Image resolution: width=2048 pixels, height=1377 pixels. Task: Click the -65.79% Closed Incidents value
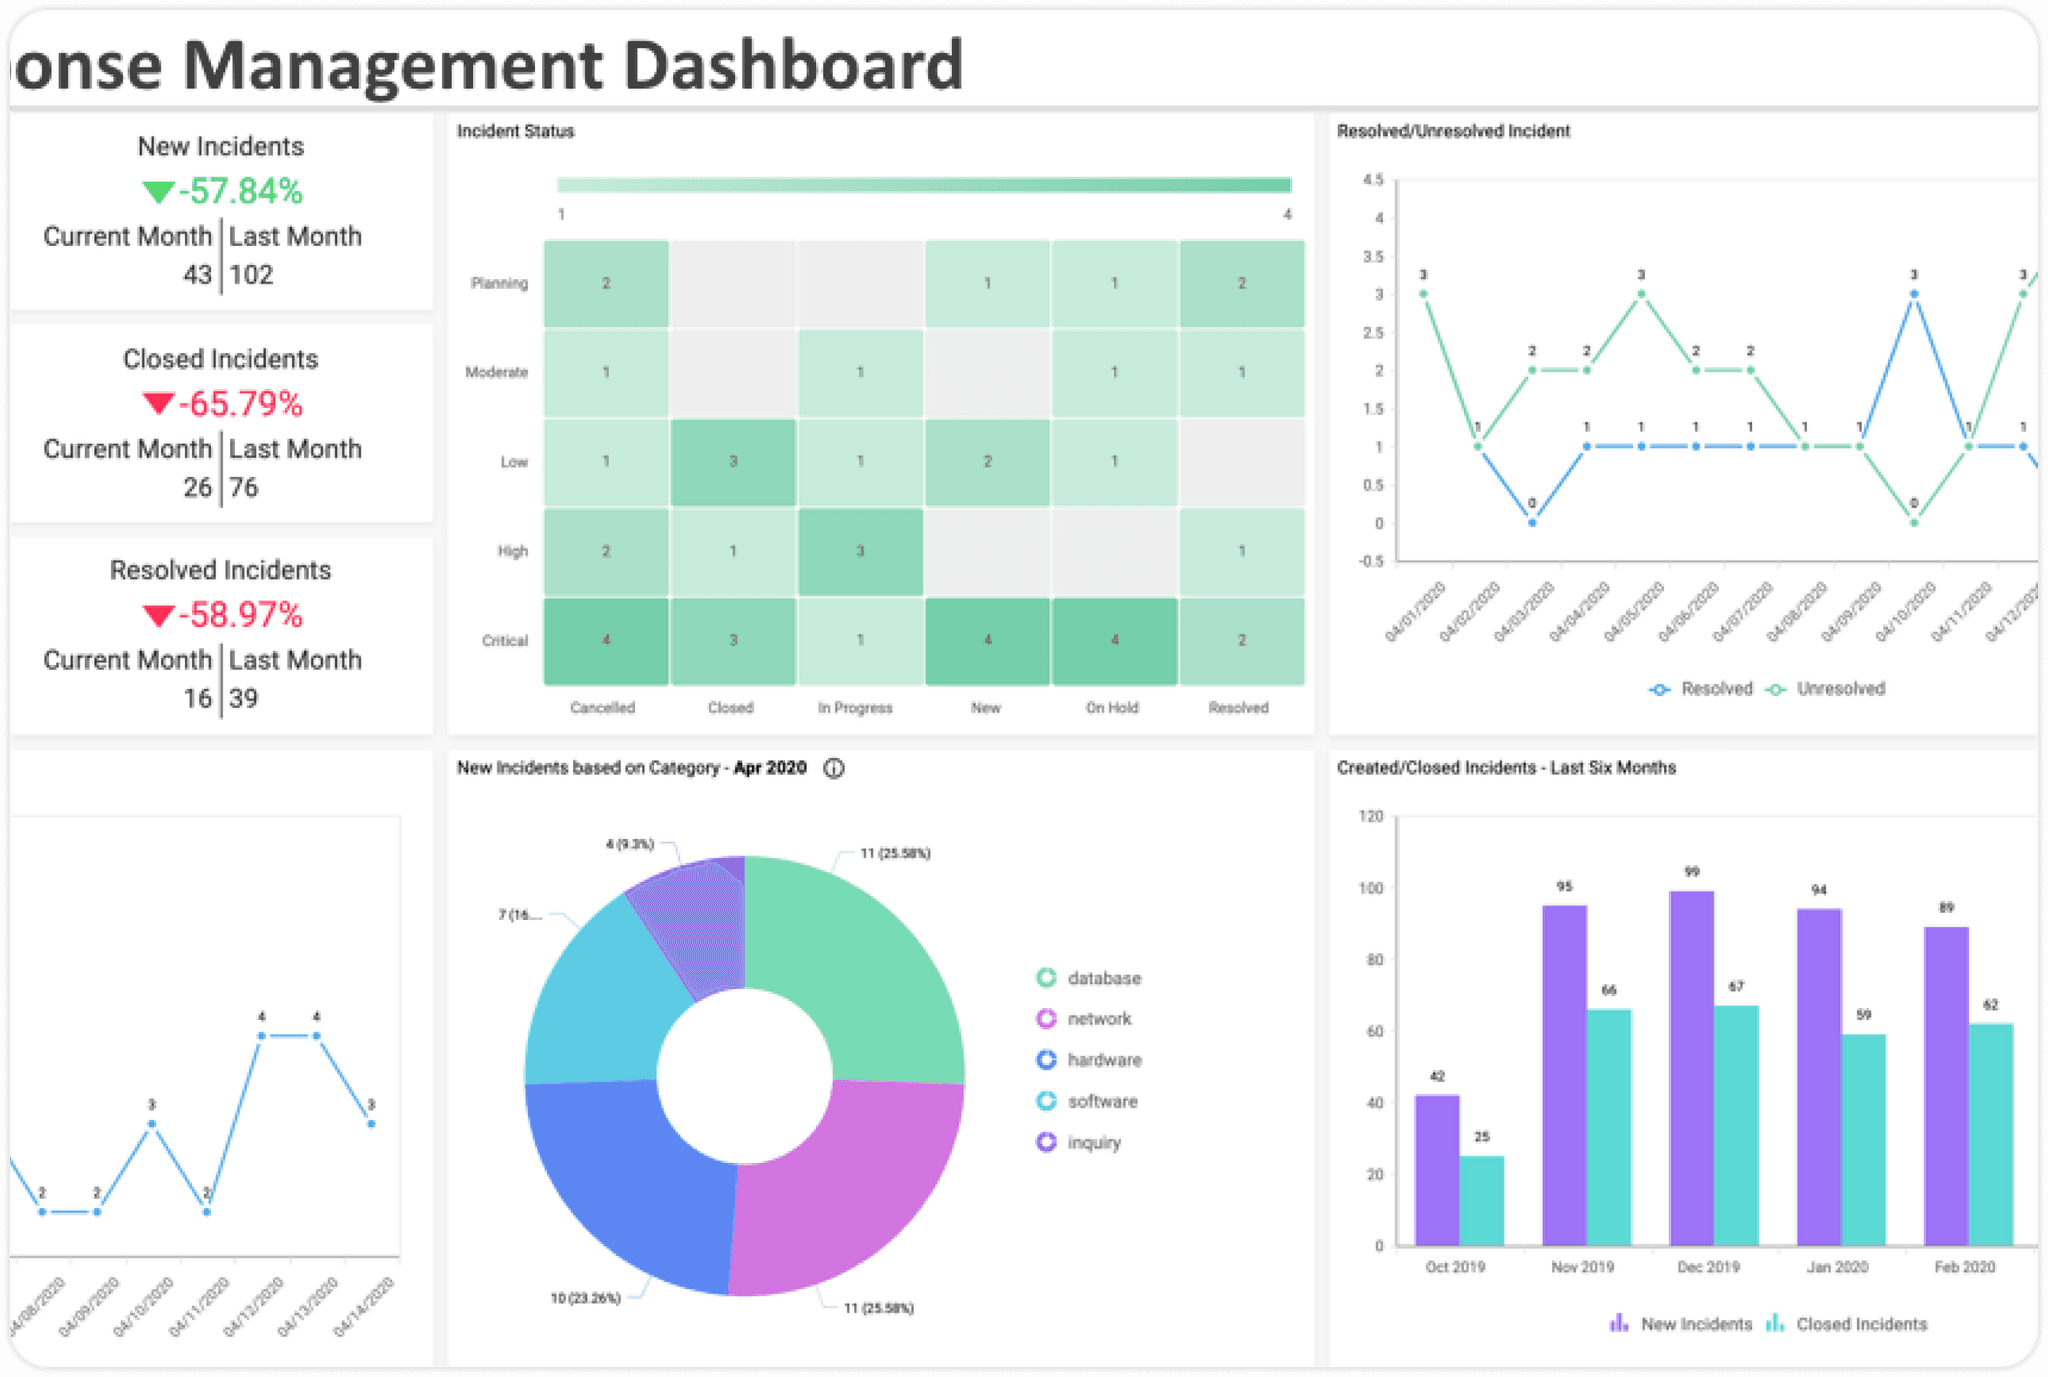click(241, 403)
